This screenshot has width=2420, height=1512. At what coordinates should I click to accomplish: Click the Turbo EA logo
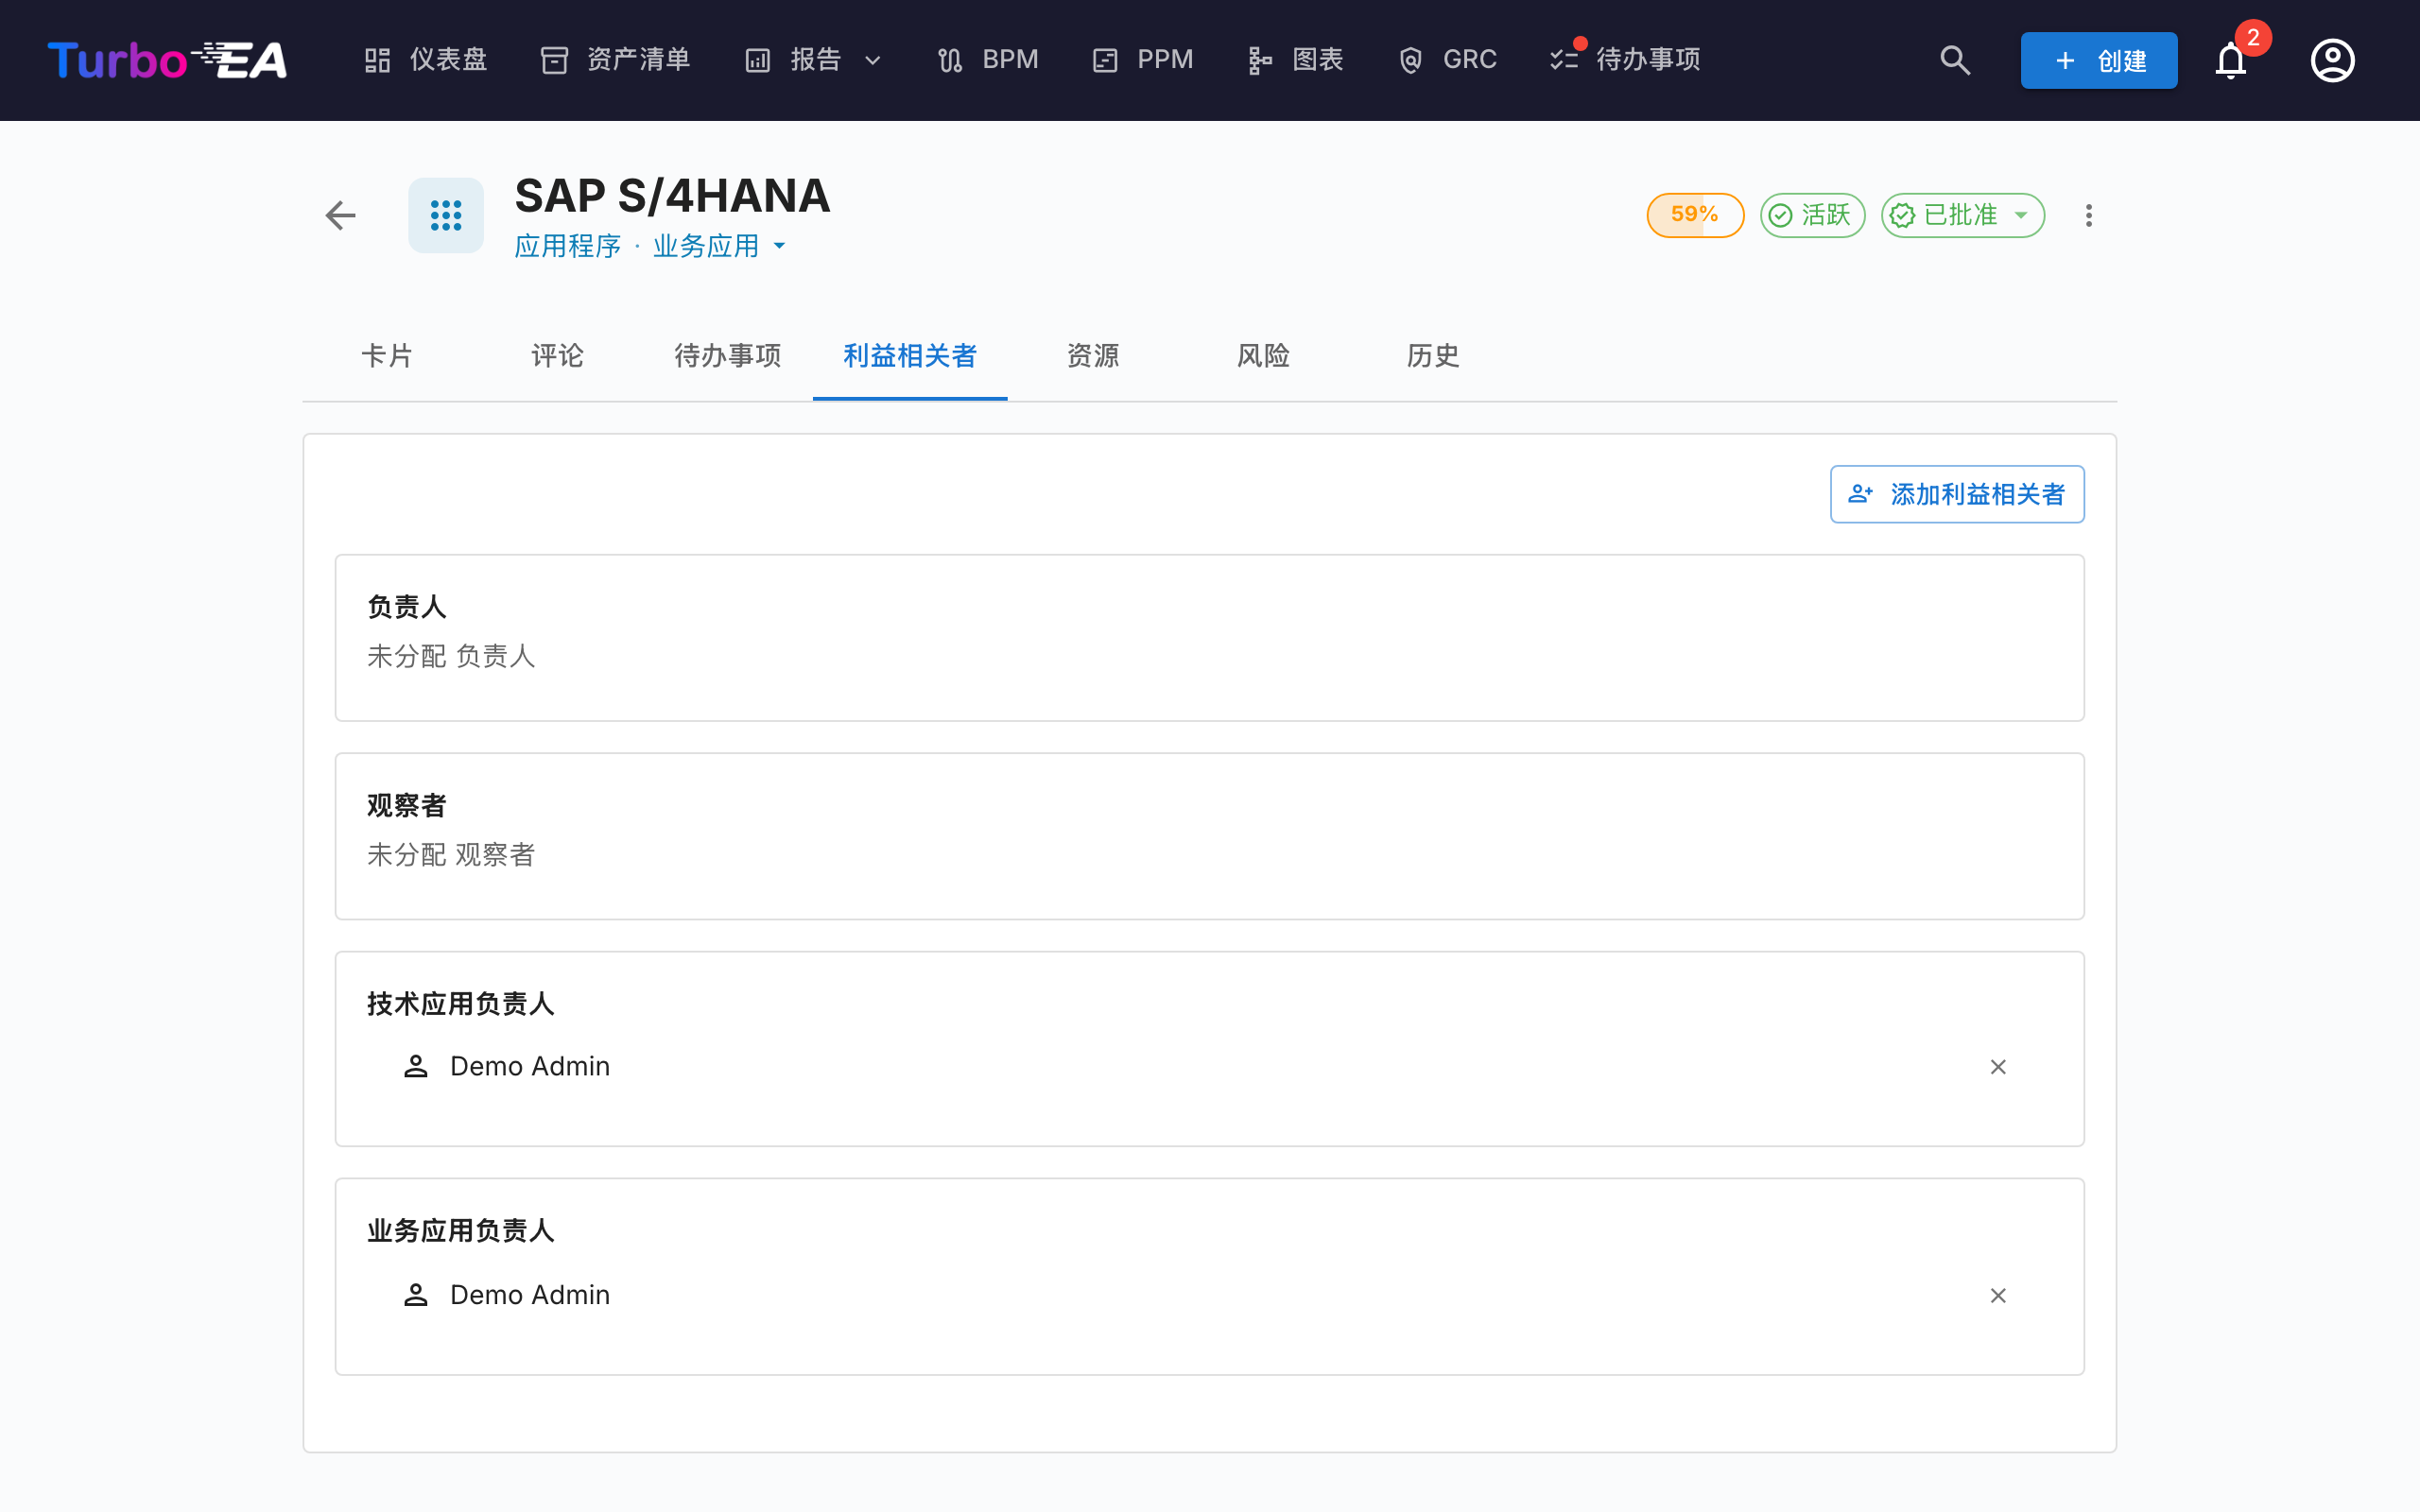(x=167, y=60)
